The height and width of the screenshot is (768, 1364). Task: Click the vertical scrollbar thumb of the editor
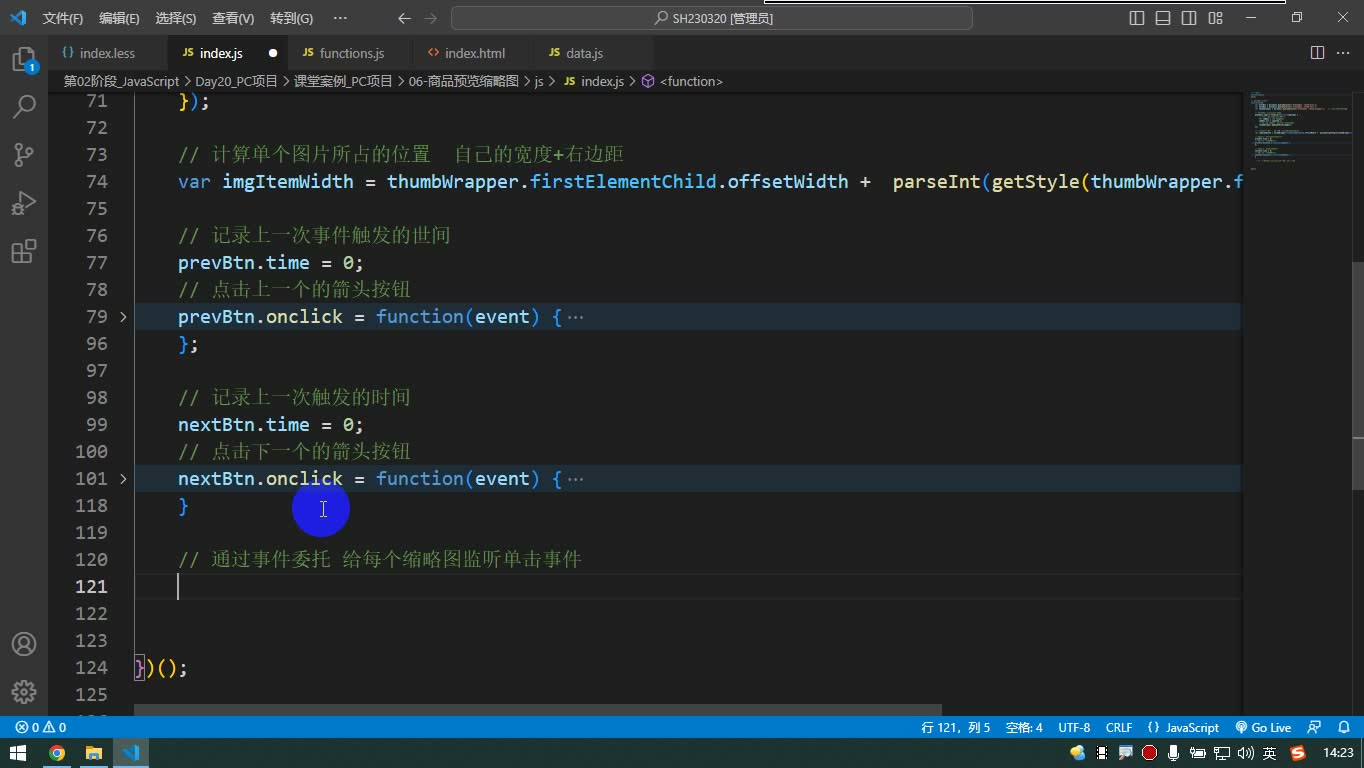click(x=1357, y=349)
